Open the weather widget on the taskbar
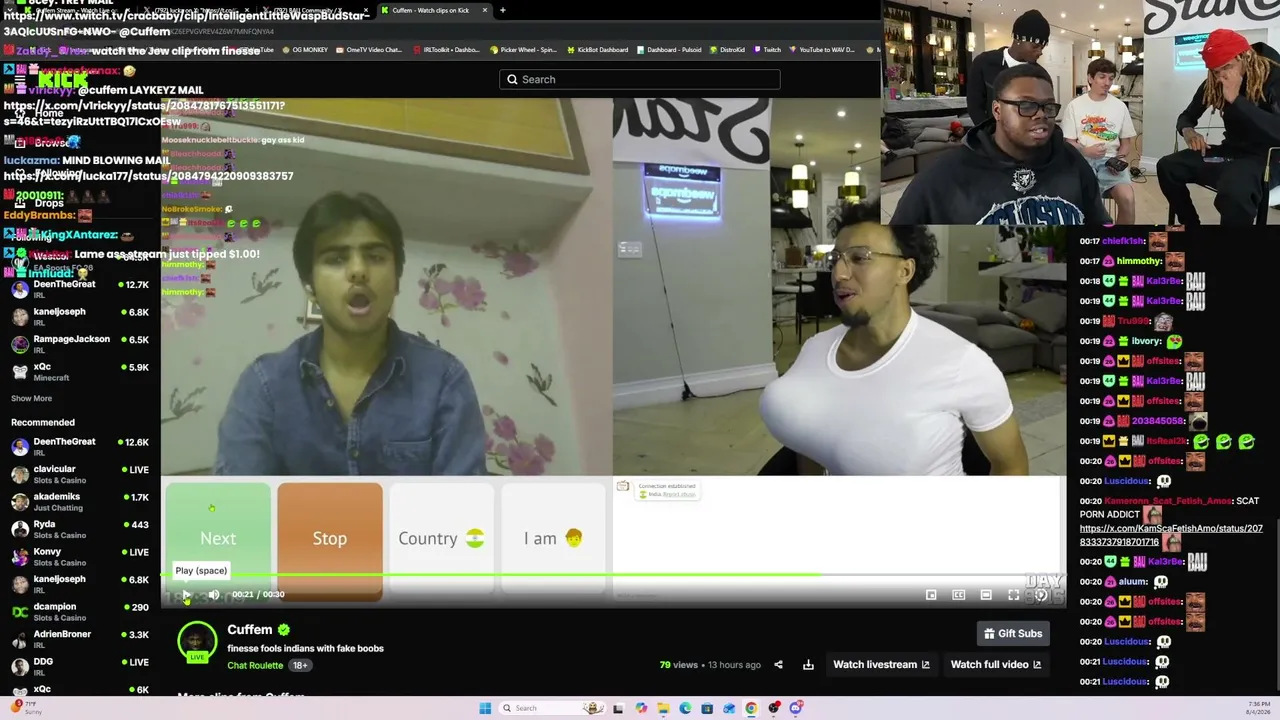This screenshot has height=720, width=1280. pos(24,707)
